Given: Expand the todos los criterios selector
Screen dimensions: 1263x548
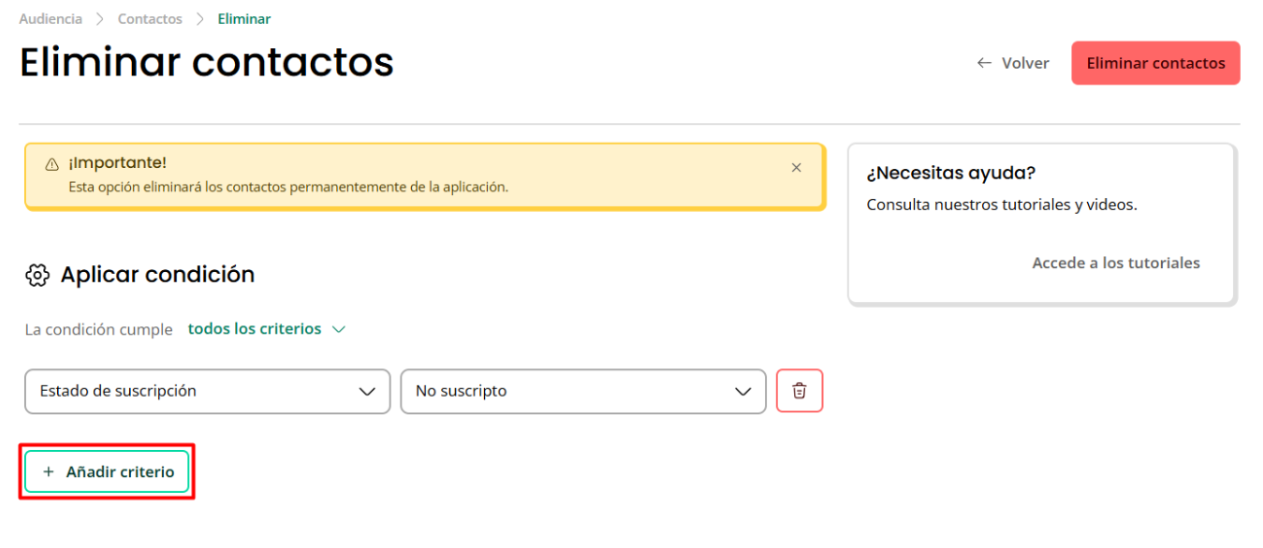Looking at the screenshot, I should point(266,329).
